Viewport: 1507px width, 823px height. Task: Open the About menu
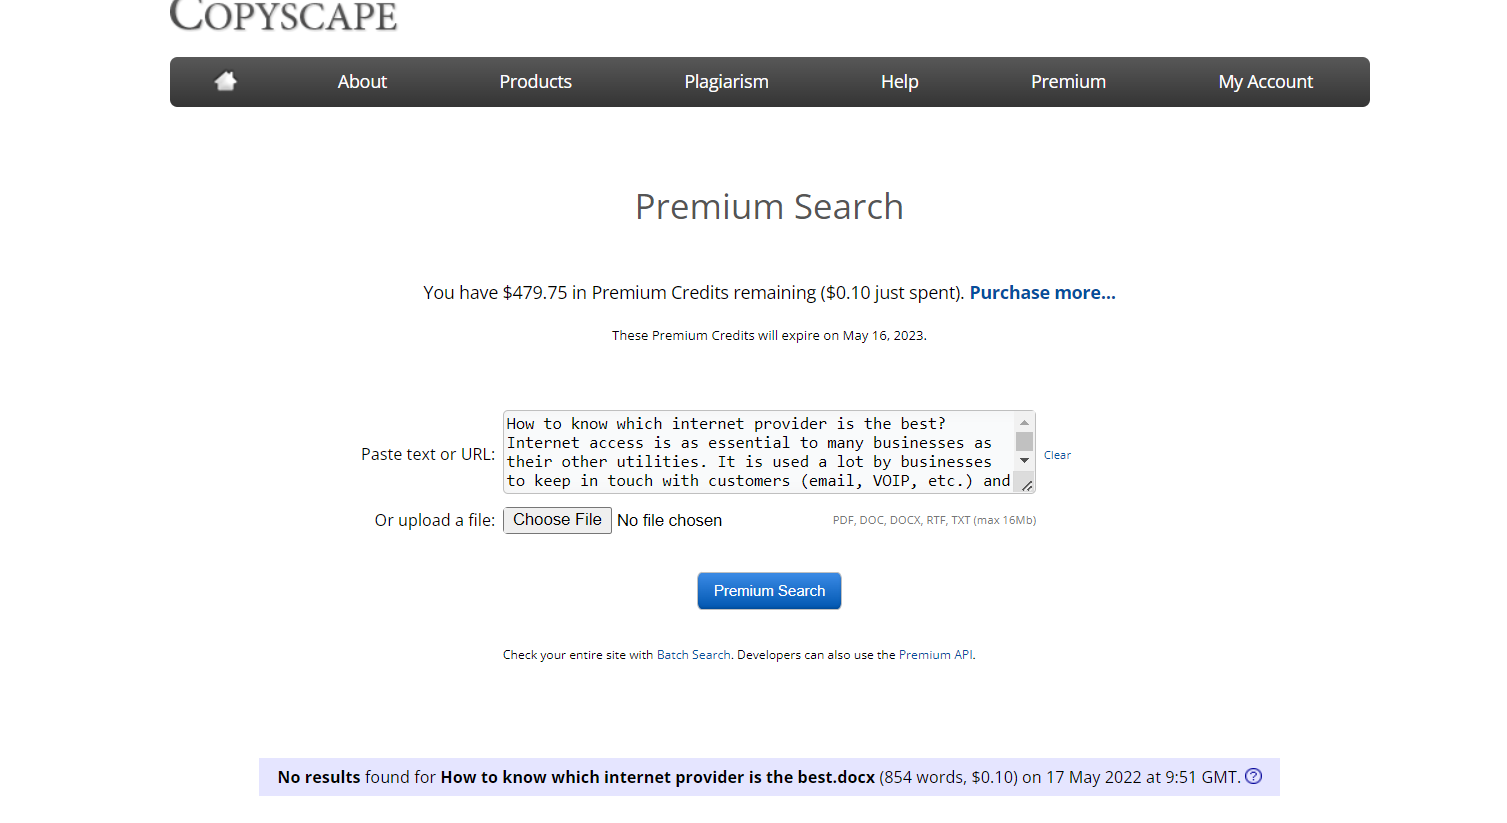pos(362,82)
